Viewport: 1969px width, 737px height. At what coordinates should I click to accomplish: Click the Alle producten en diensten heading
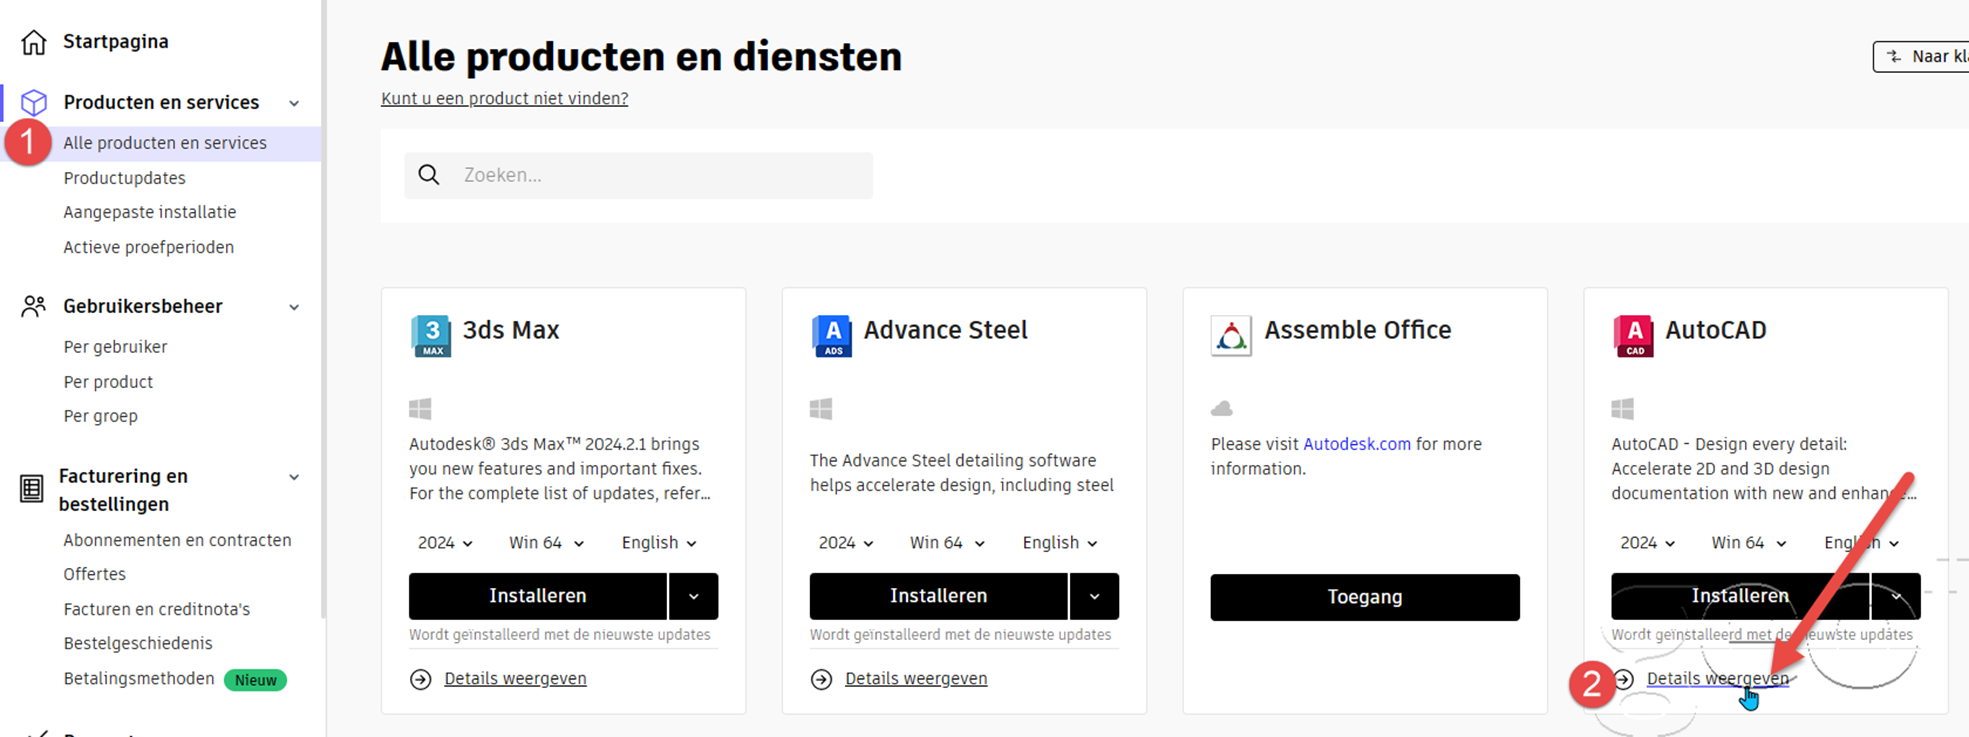pyautogui.click(x=641, y=57)
